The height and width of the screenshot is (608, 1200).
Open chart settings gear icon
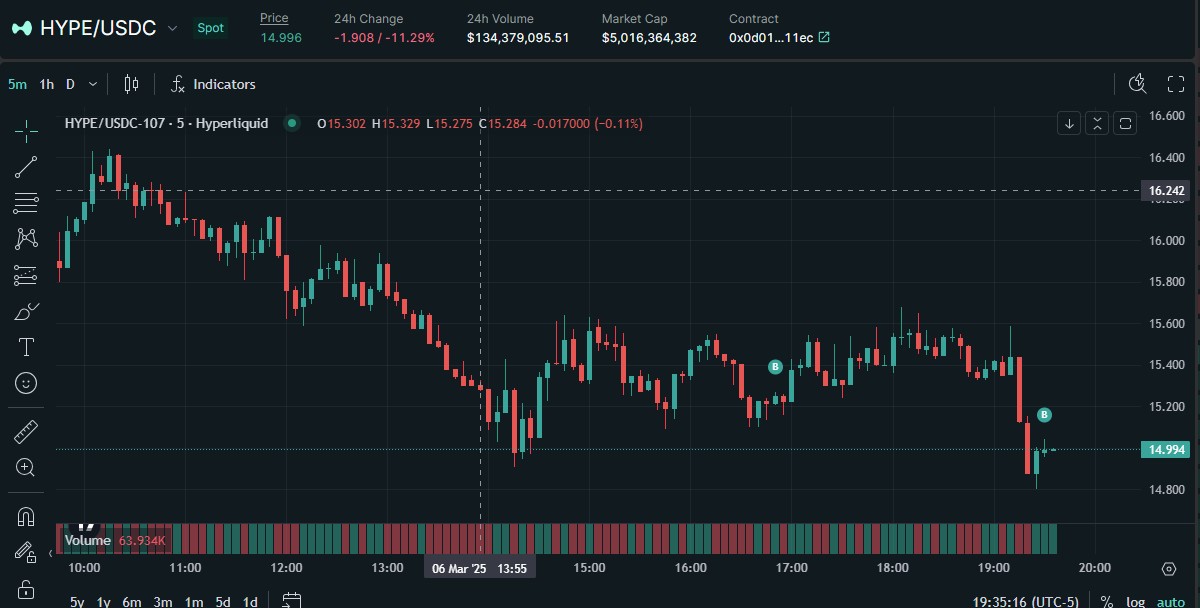tap(1169, 569)
